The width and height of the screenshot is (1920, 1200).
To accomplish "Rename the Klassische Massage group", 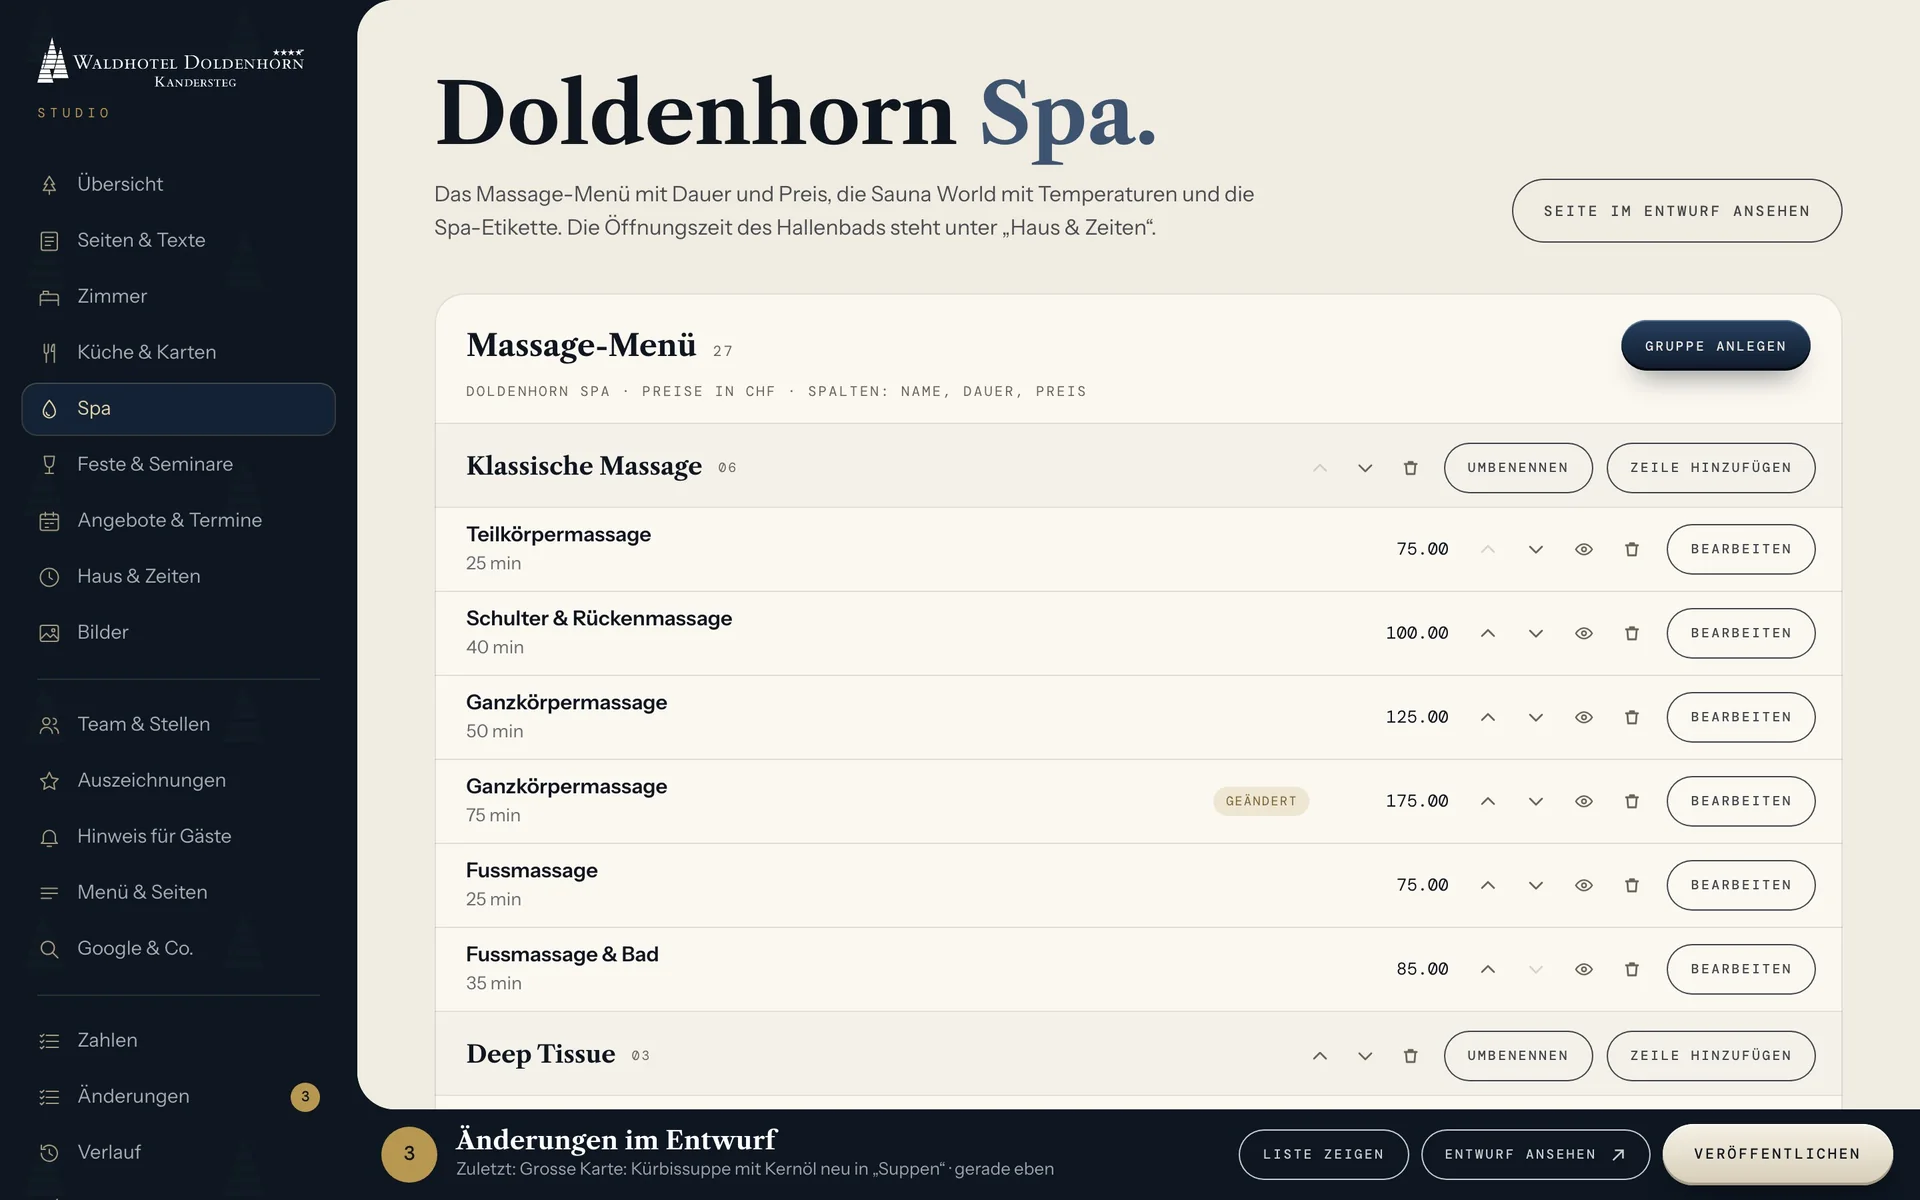I will pyautogui.click(x=1517, y=468).
